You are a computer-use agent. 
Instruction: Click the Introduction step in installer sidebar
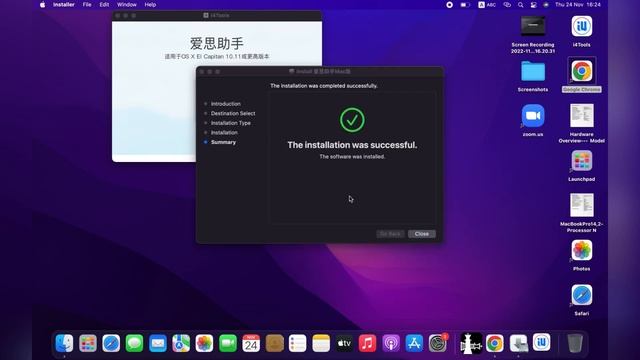pos(226,104)
